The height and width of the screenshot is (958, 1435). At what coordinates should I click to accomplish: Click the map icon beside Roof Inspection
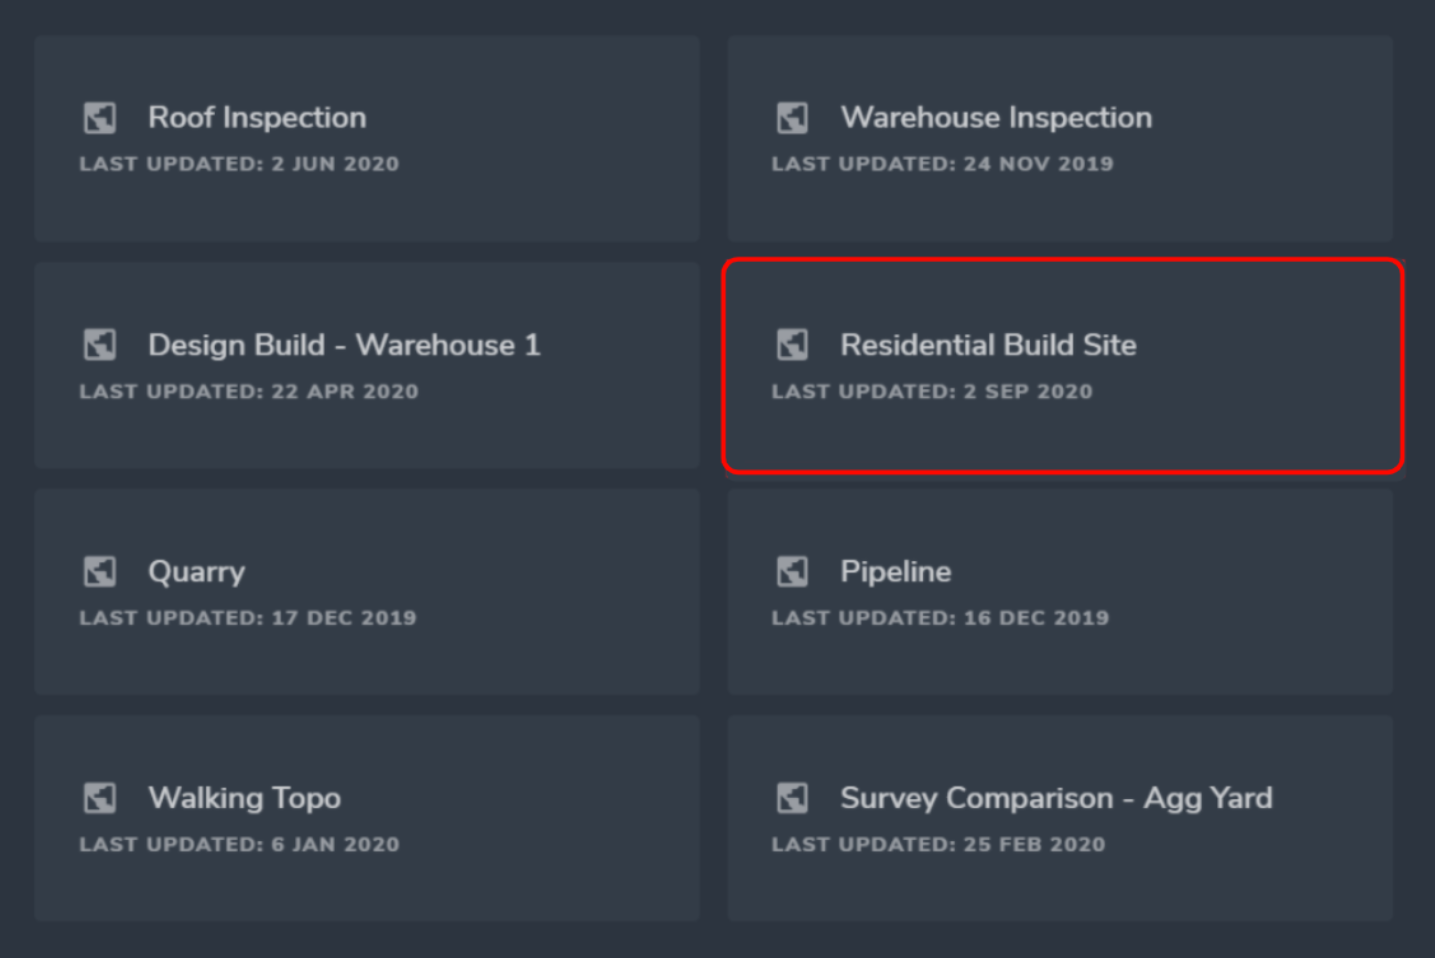pyautogui.click(x=99, y=118)
